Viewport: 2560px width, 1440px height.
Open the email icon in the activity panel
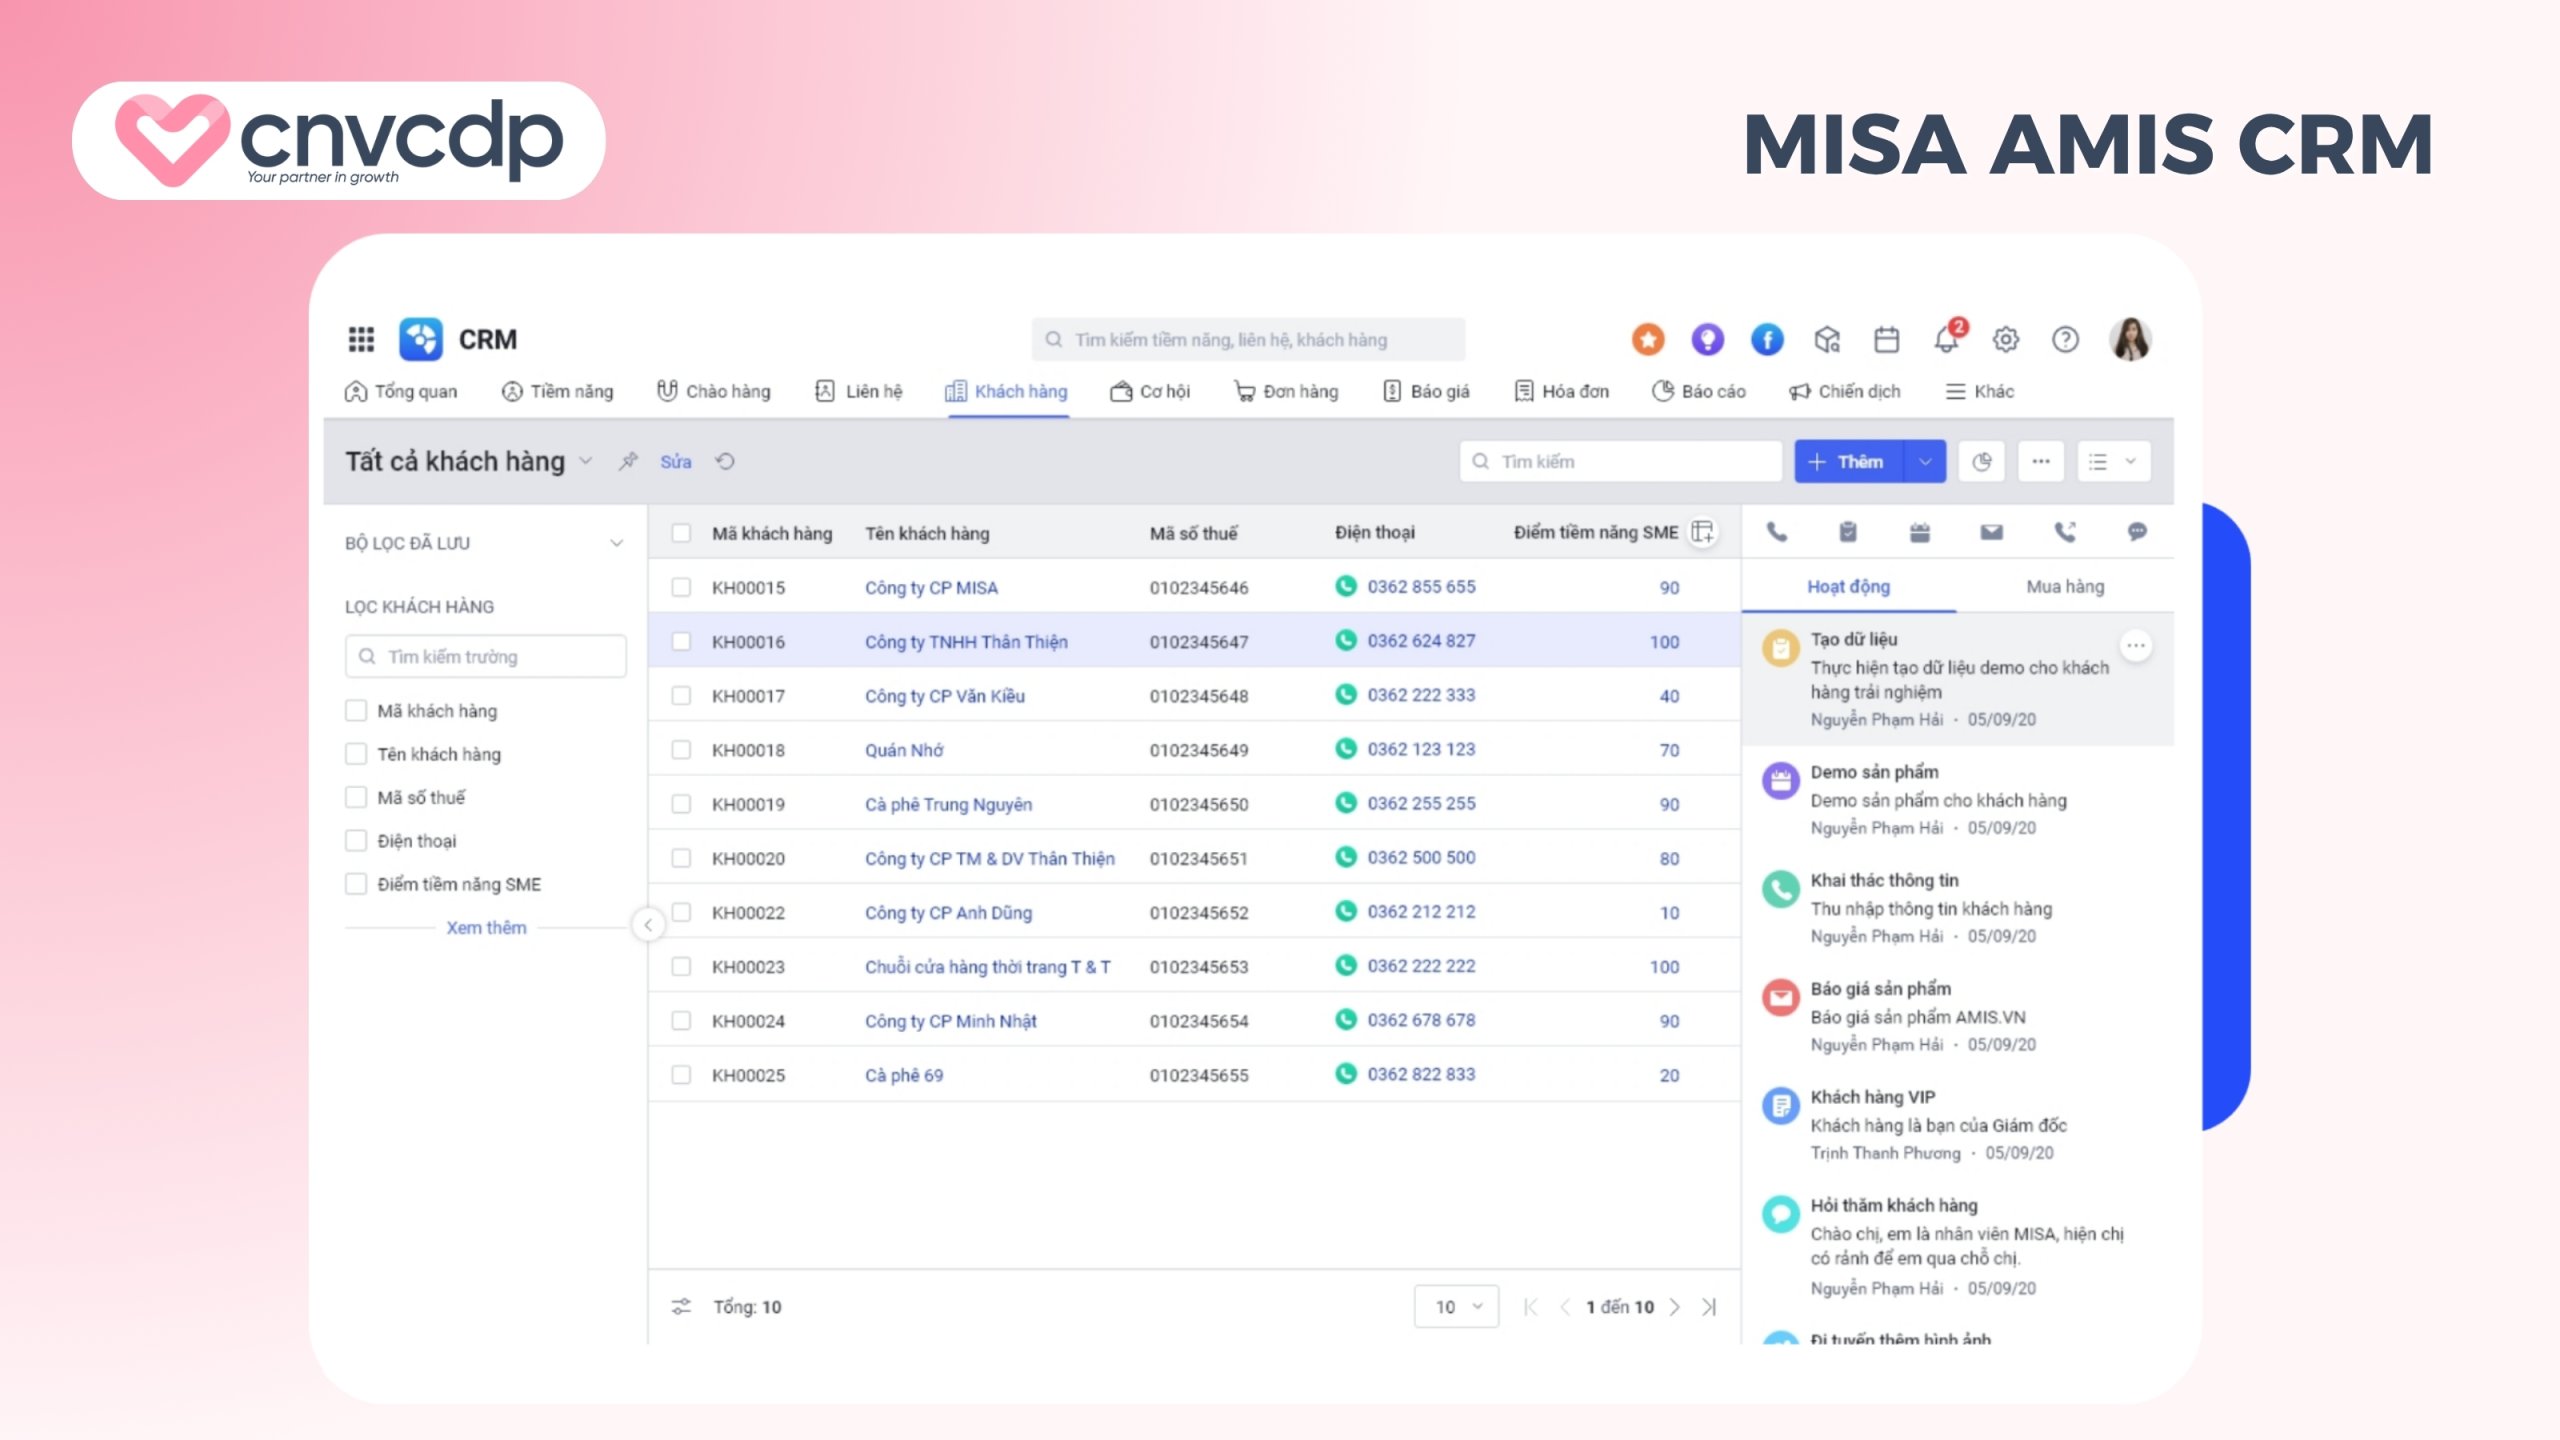[1990, 532]
